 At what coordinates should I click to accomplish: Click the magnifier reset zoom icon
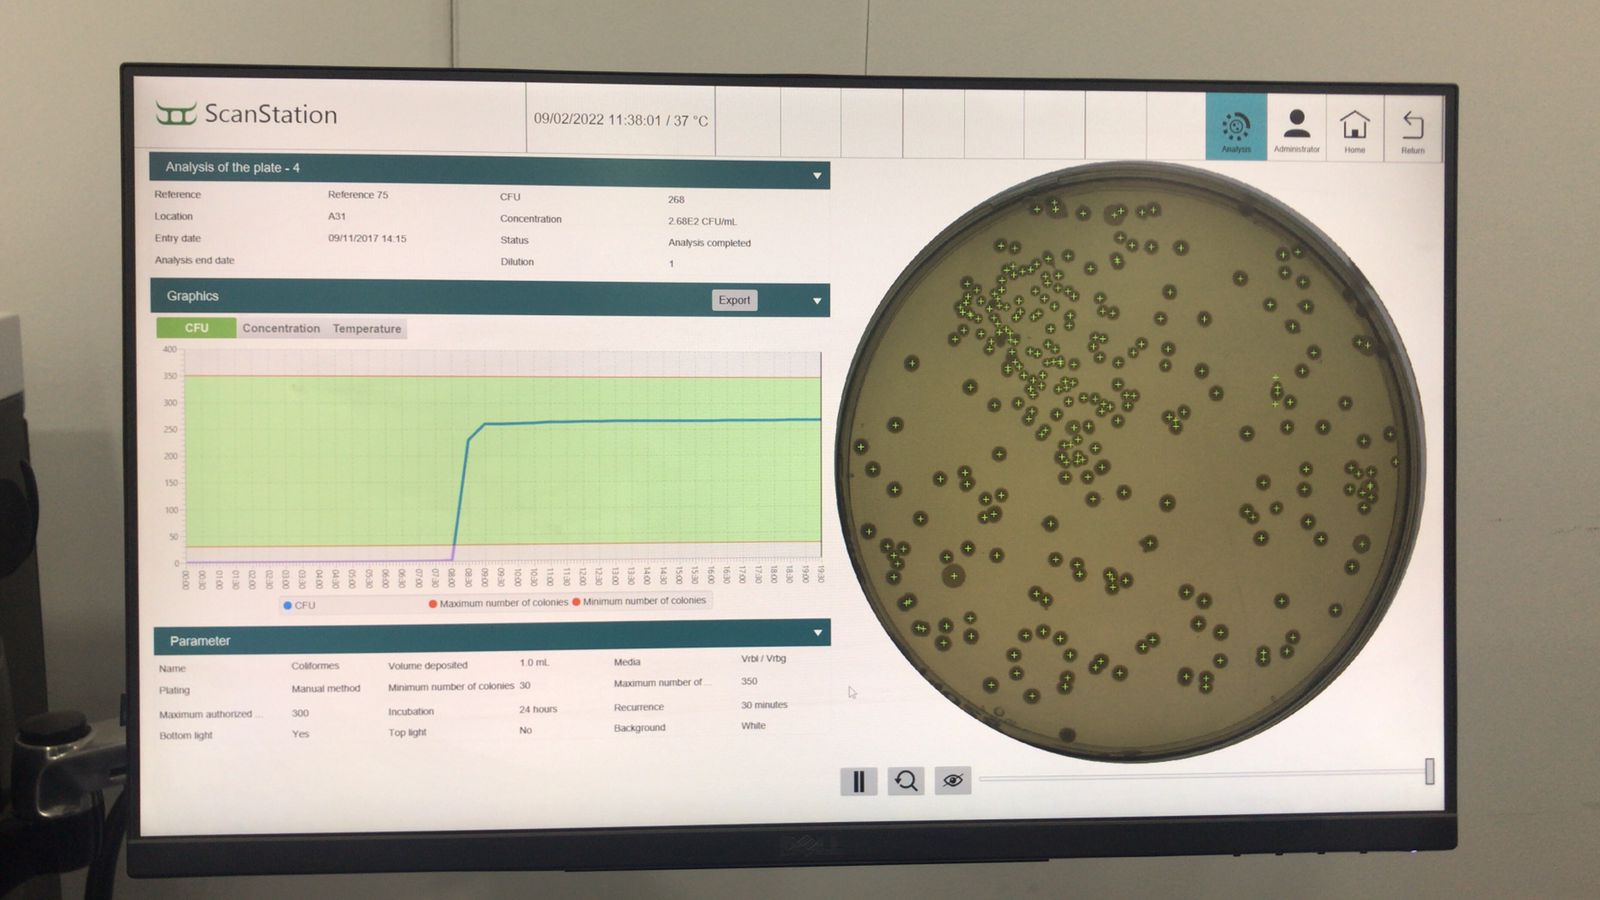point(906,781)
